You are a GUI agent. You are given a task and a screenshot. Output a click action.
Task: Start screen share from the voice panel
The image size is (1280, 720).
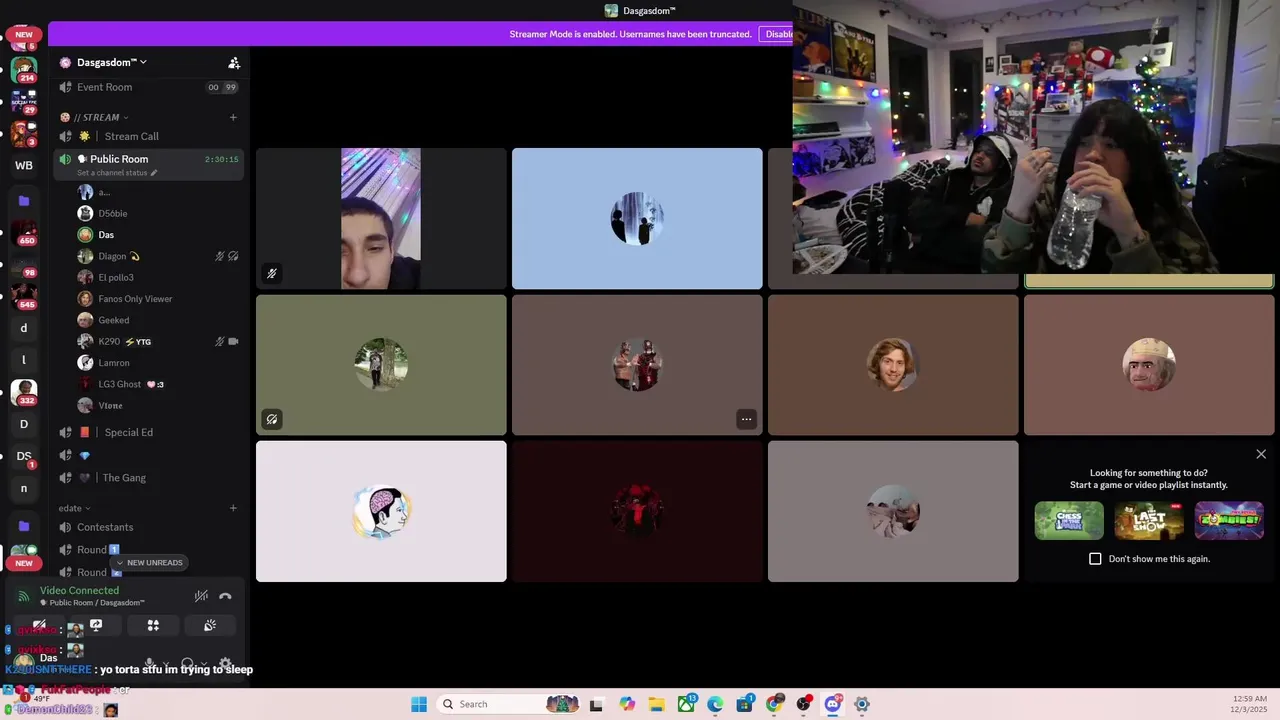(96, 625)
